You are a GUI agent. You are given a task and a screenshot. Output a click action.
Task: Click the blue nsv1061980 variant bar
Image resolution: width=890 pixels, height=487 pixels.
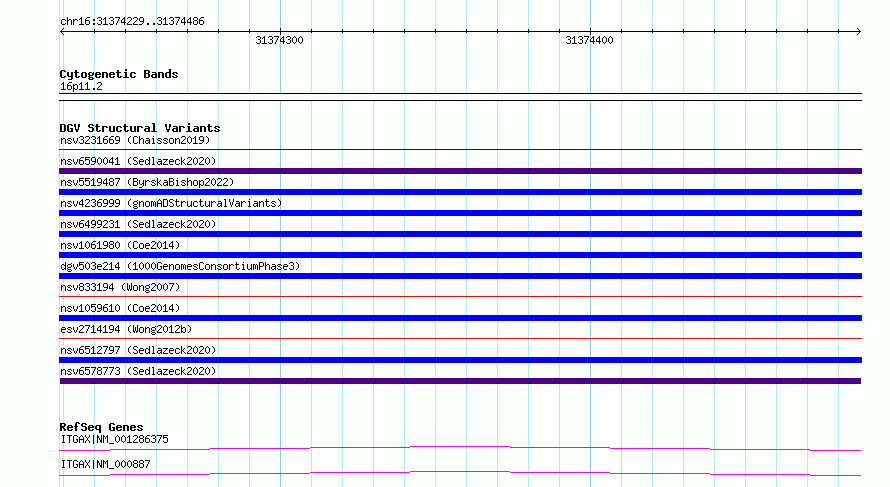460,255
